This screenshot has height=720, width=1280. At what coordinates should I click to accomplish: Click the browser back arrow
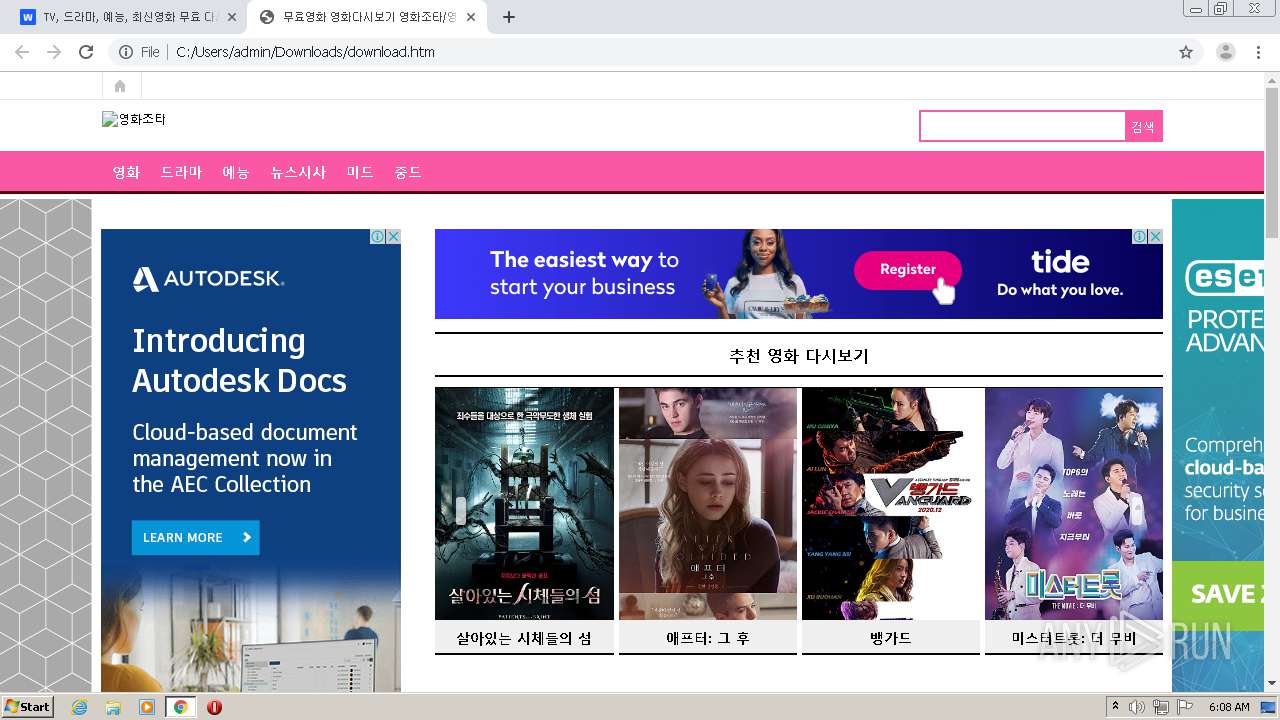pyautogui.click(x=22, y=52)
